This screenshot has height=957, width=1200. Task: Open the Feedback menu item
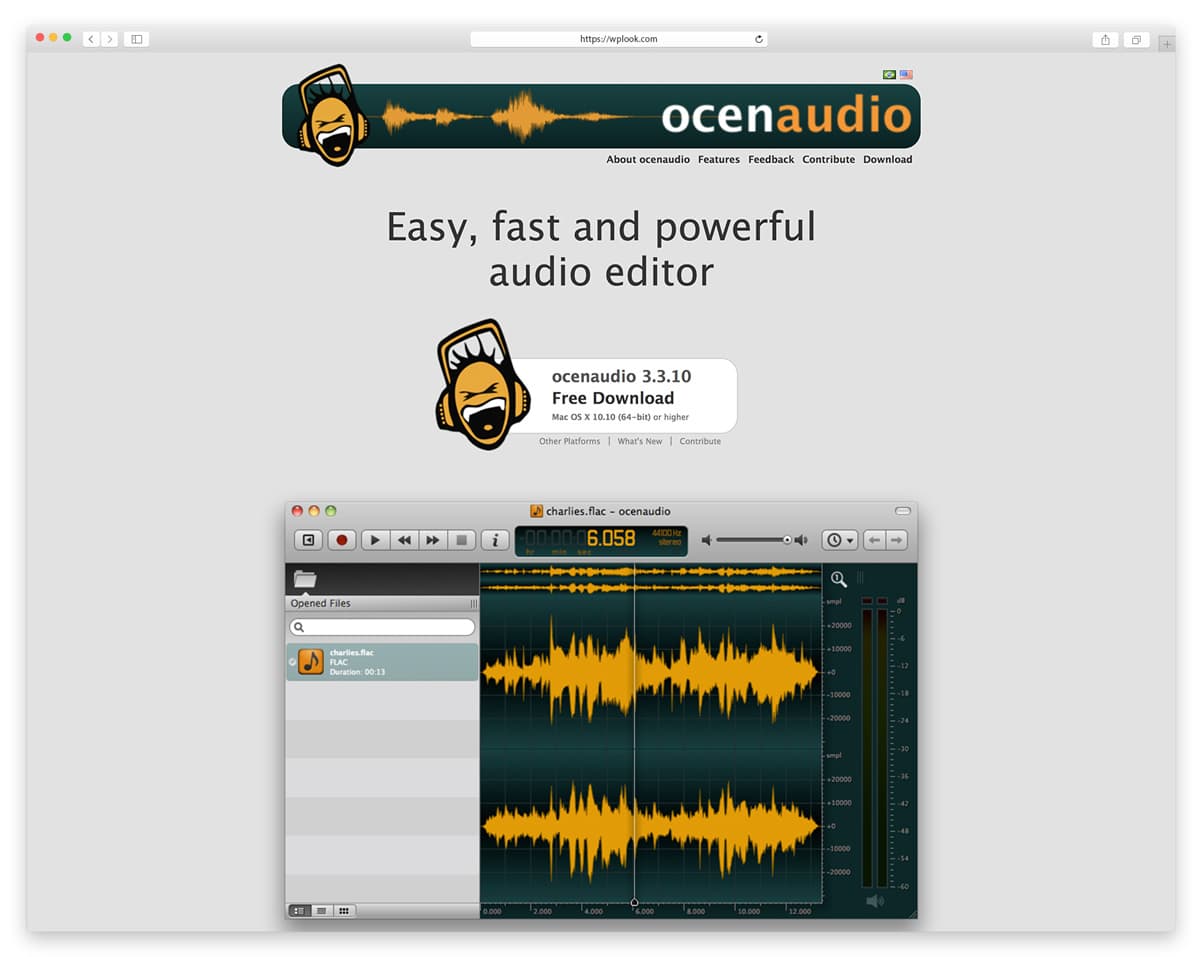(771, 159)
